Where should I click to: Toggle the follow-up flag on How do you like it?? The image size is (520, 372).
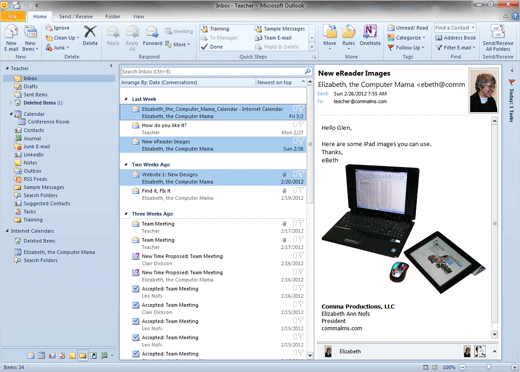click(x=301, y=125)
